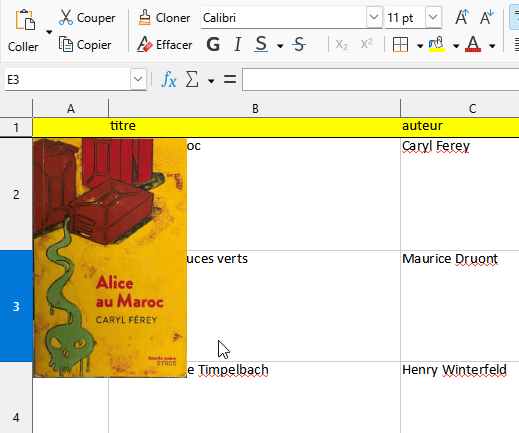The width and height of the screenshot is (519, 433).
Task: Click the 11 pt font size field
Action: point(405,17)
